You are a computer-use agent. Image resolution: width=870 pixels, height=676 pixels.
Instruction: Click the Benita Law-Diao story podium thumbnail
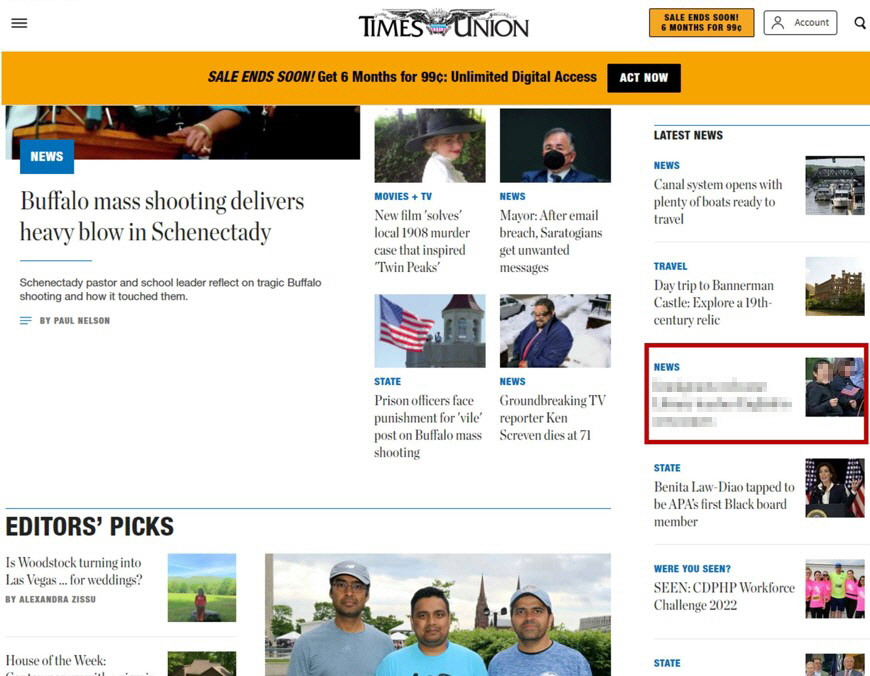pos(834,488)
